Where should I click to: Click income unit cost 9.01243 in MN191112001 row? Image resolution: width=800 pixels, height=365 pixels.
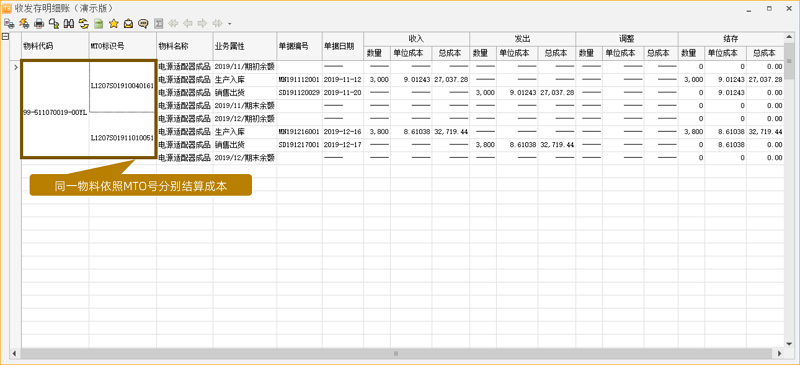411,80
